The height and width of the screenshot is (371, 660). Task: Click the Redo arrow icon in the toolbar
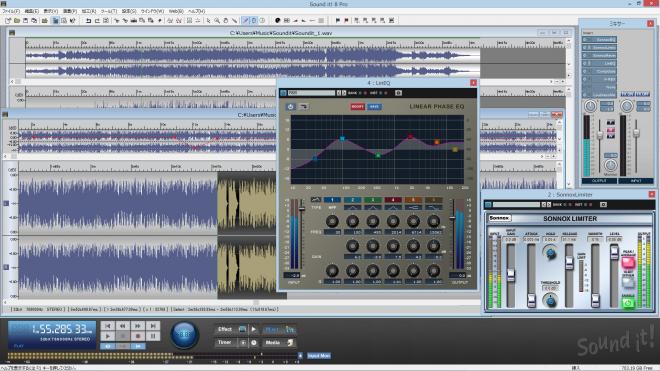coord(97,20)
